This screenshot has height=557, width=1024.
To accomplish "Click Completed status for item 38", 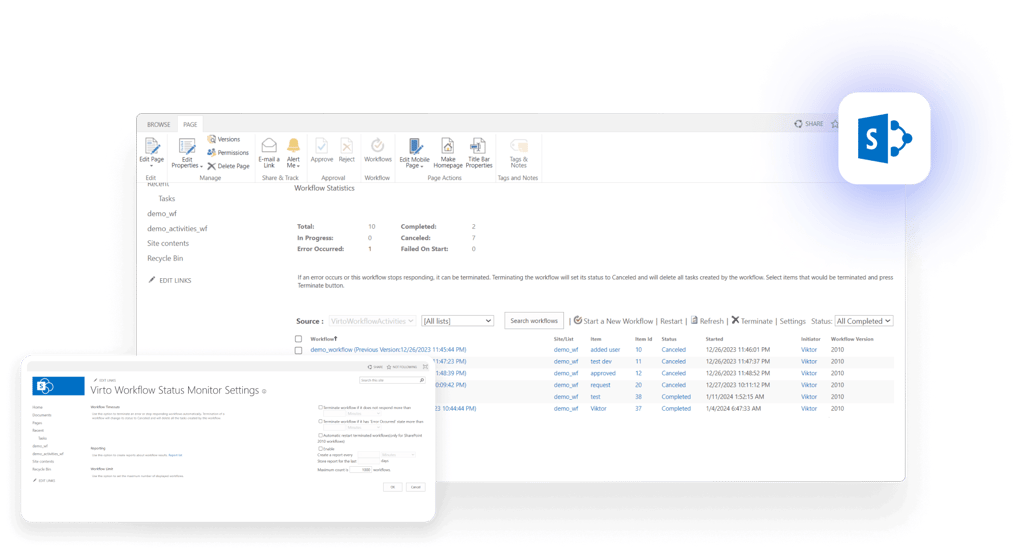I will tap(676, 396).
